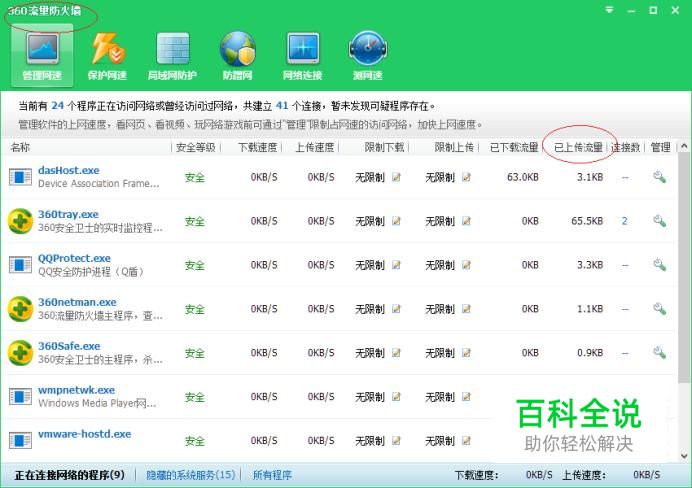Click the wmpnetwk.exe program icon
Image resolution: width=692 pixels, height=488 pixels.
pos(20,397)
